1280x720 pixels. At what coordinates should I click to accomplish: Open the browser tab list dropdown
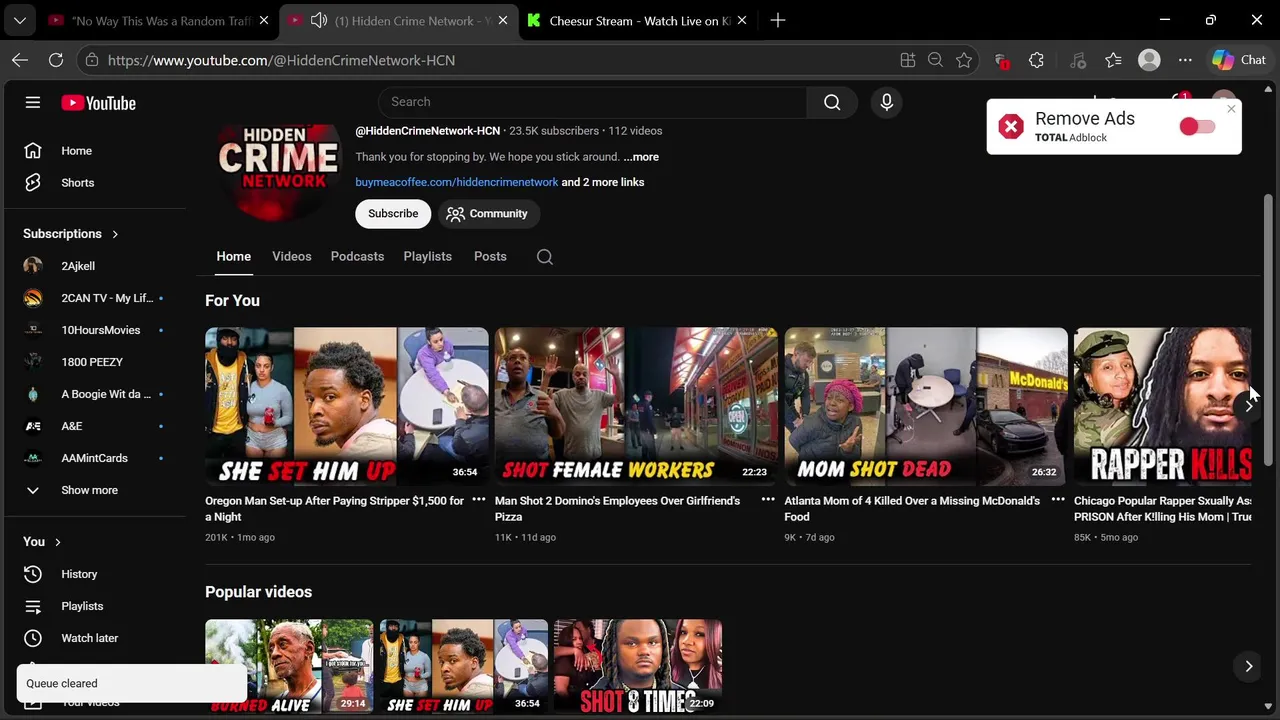point(20,20)
